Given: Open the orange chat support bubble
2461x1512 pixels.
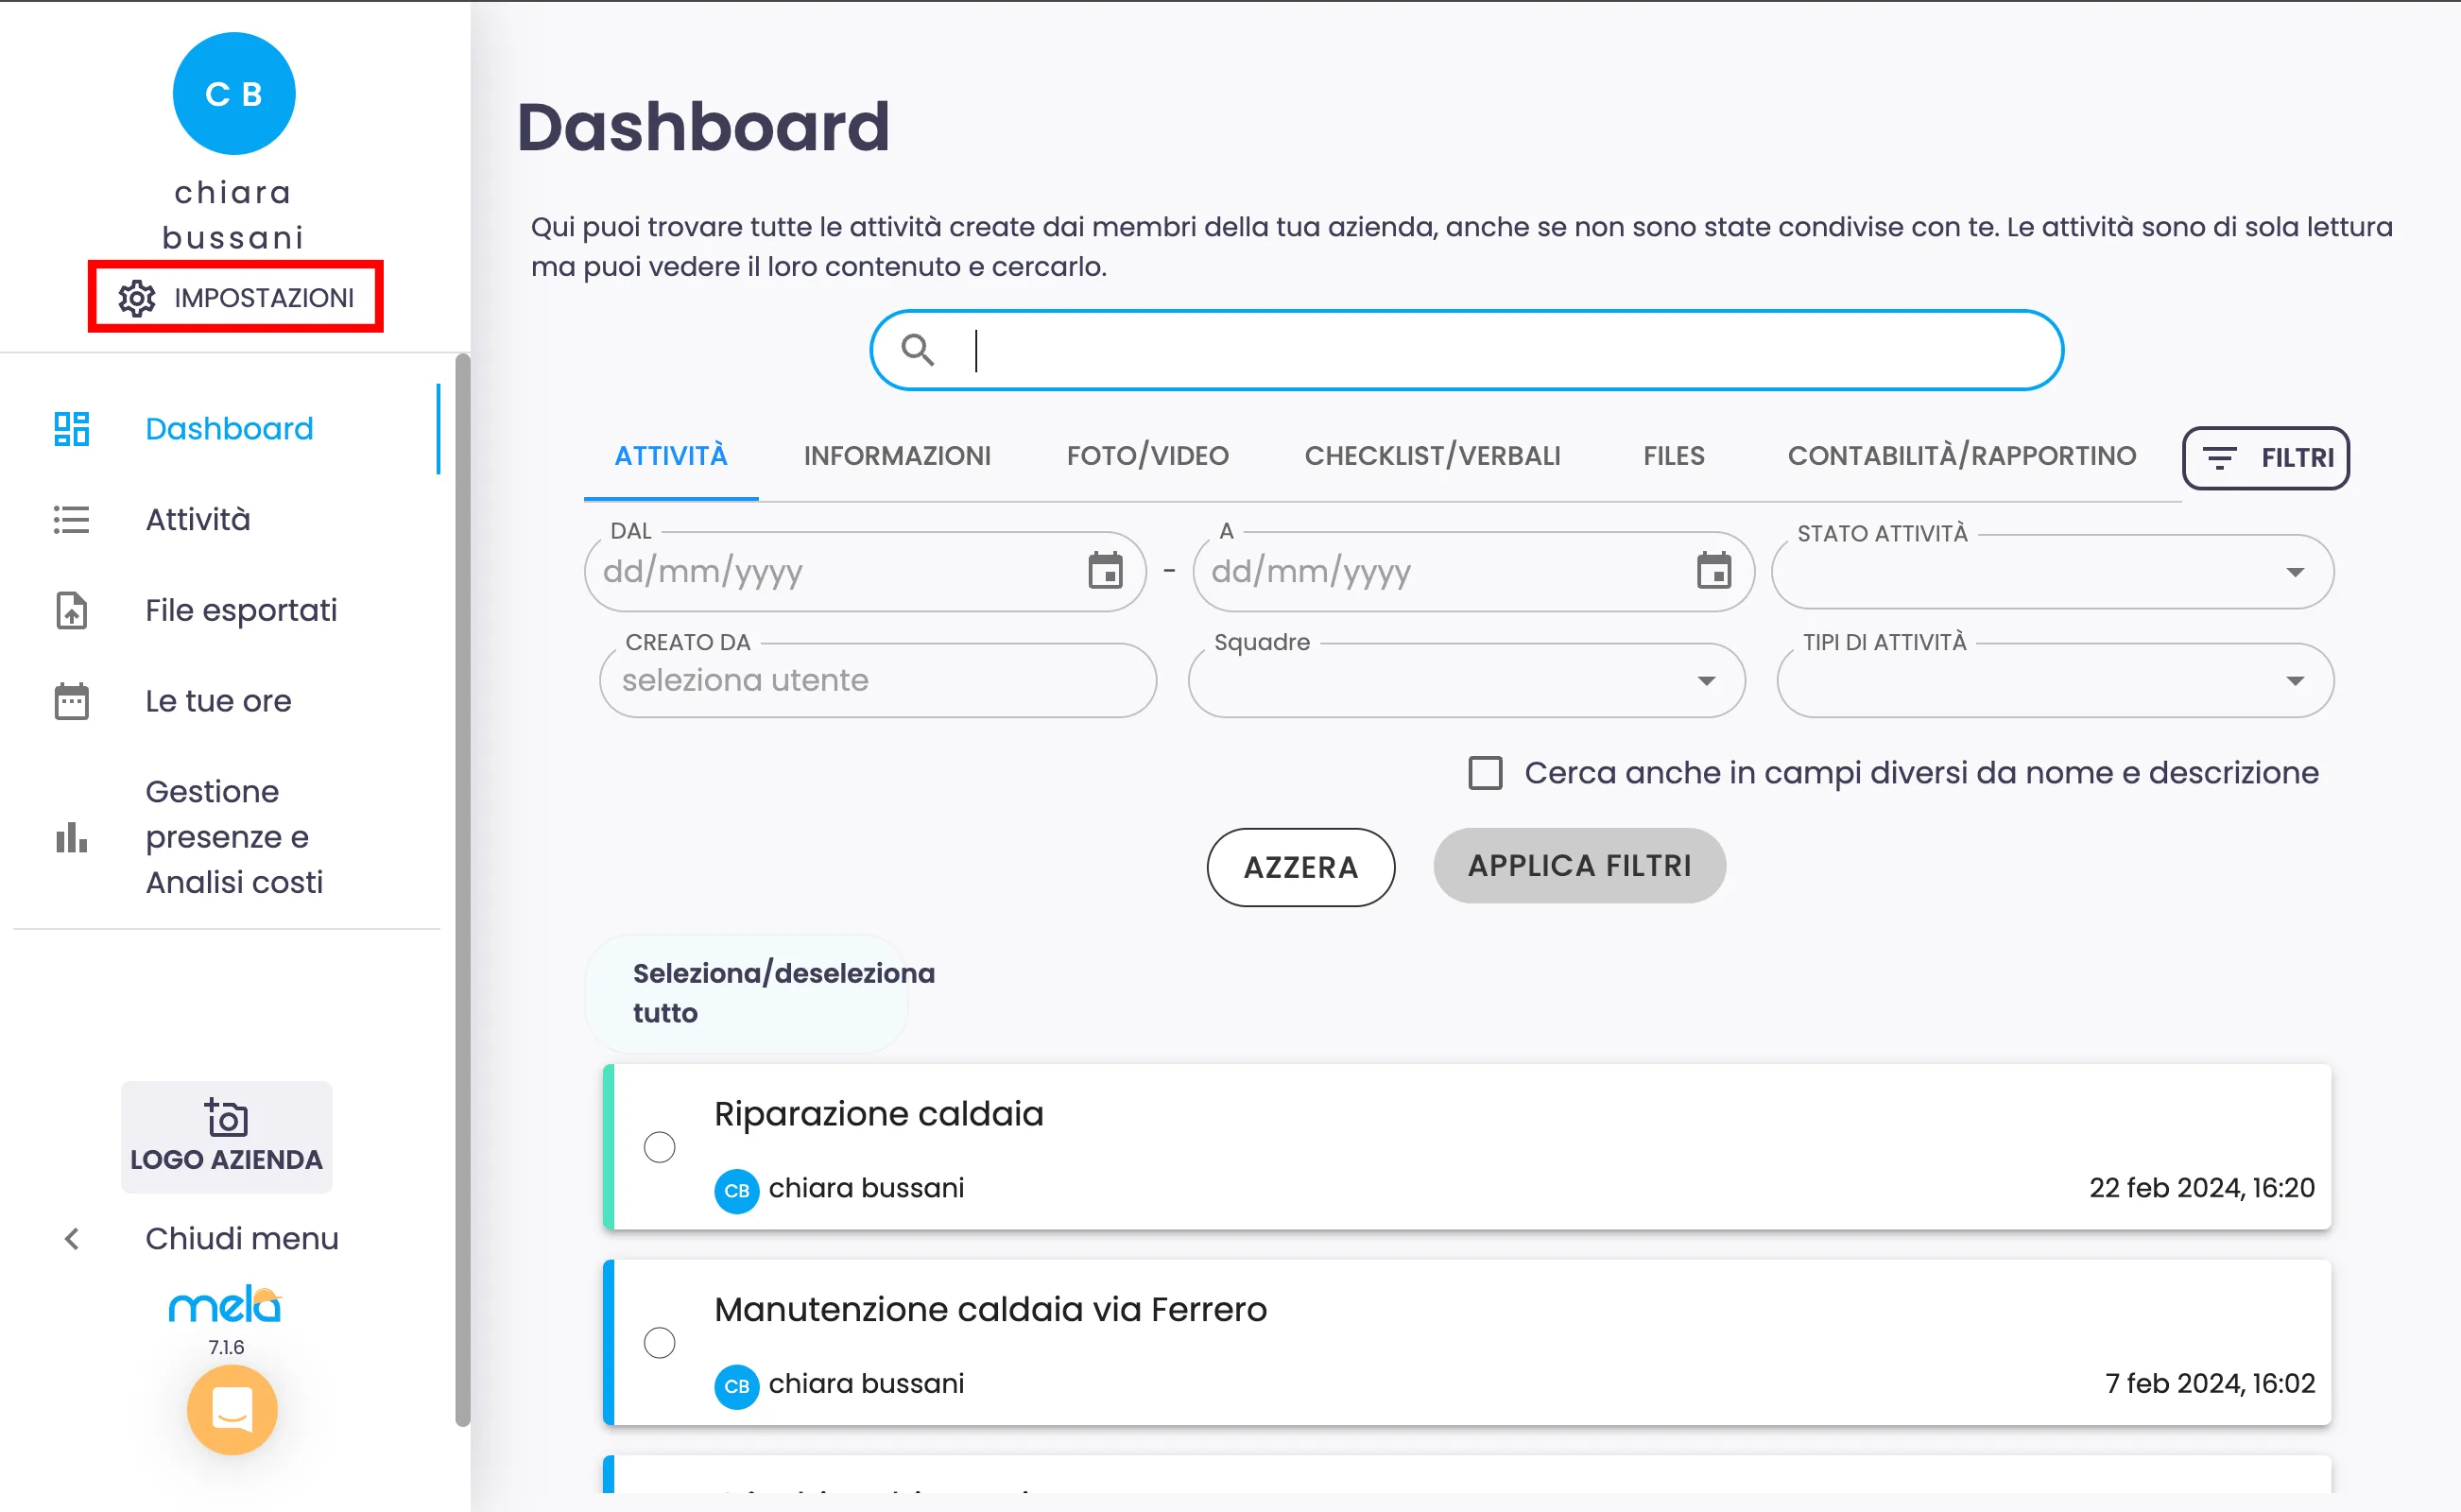Looking at the screenshot, I should coord(232,1409).
